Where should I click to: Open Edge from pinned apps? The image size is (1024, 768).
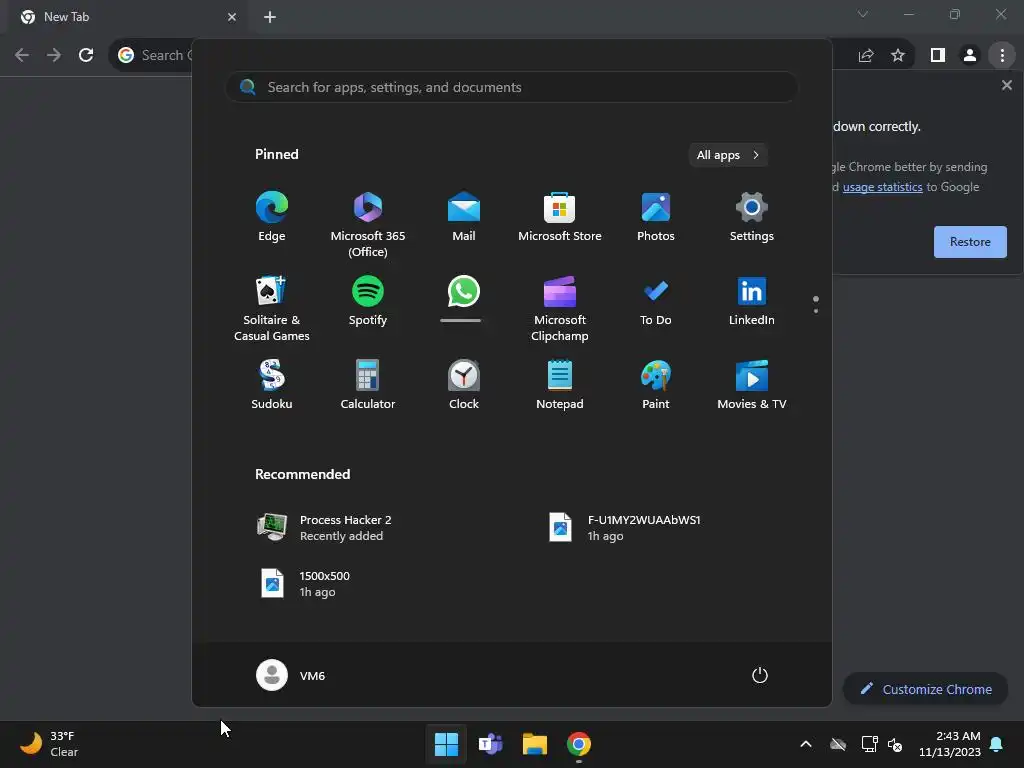click(272, 217)
